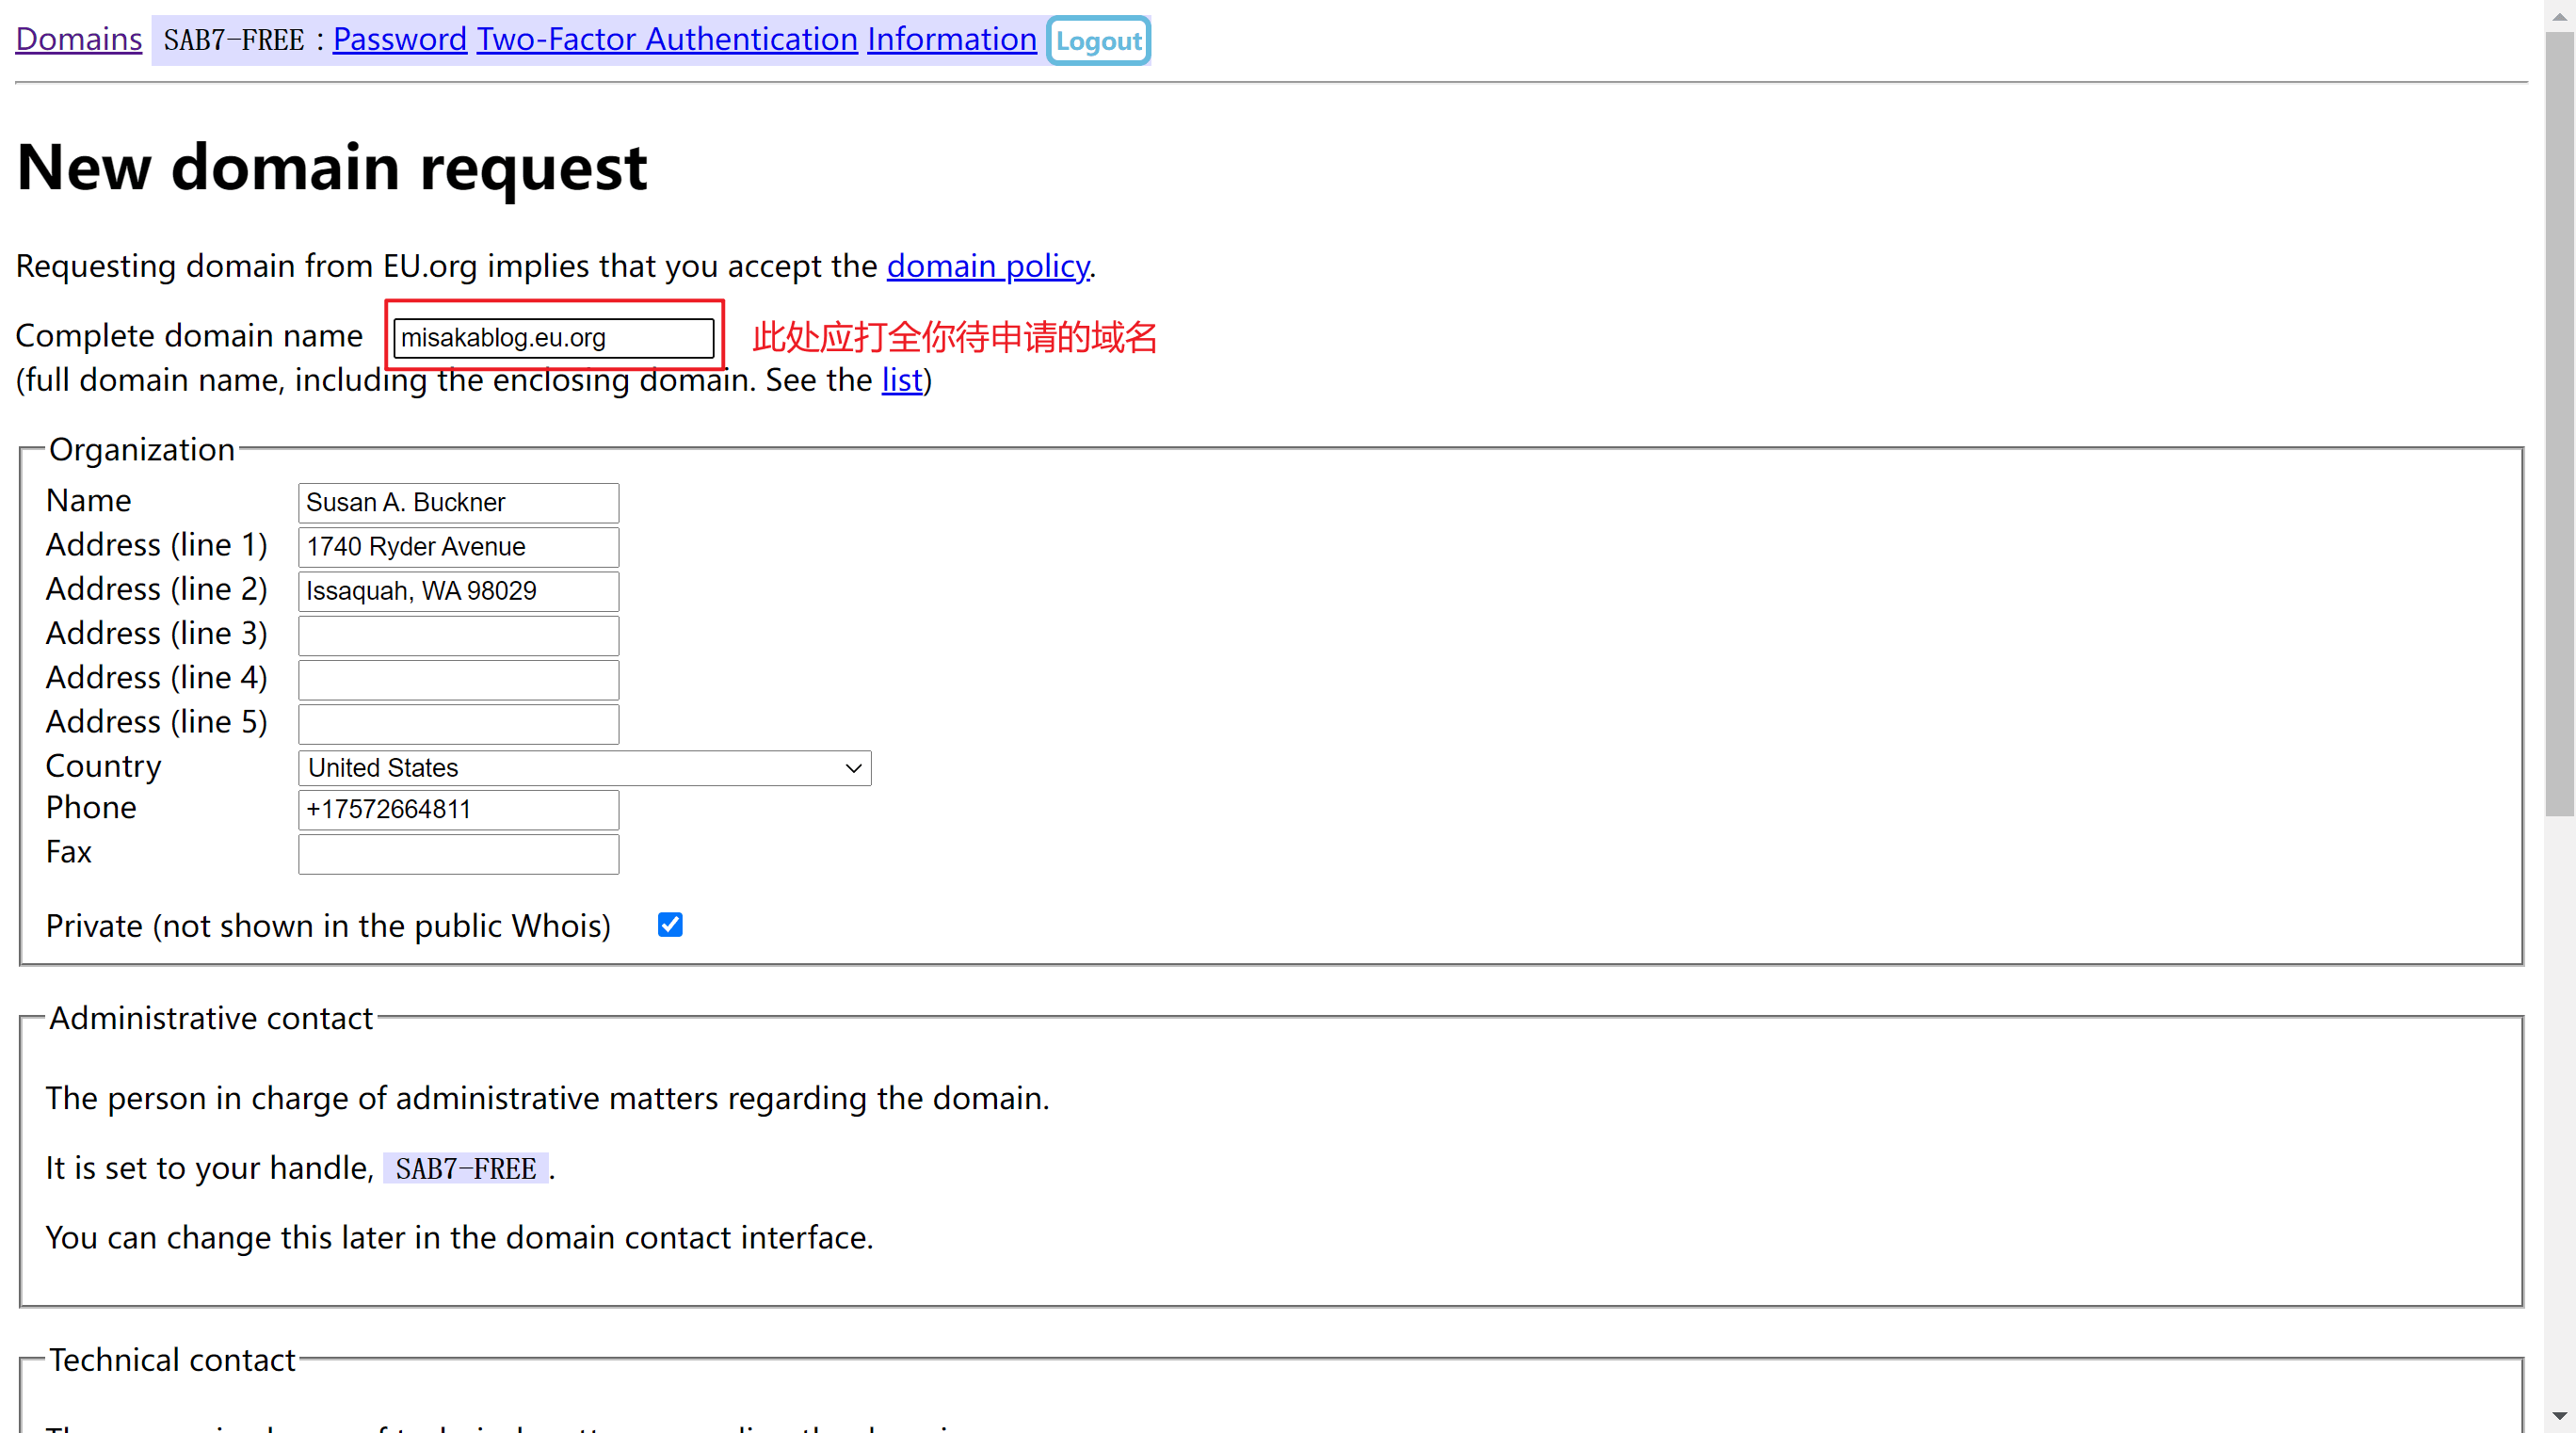This screenshot has width=2576, height=1433.
Task: Click the scrollbar down arrow
Action: tap(2559, 1416)
